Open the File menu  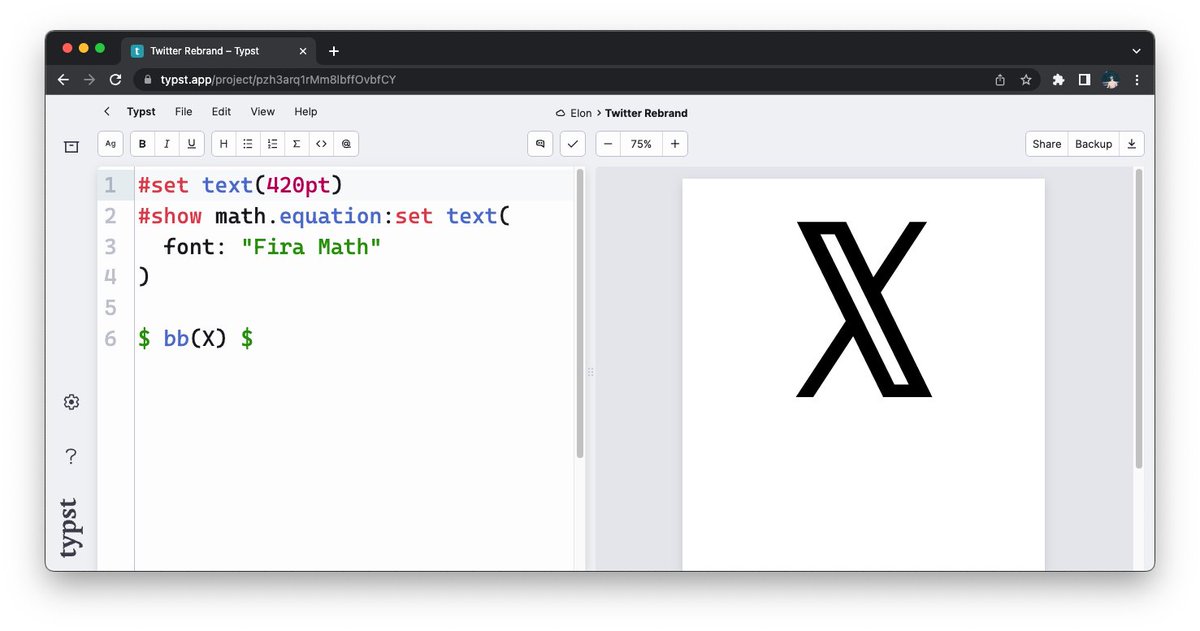point(184,112)
